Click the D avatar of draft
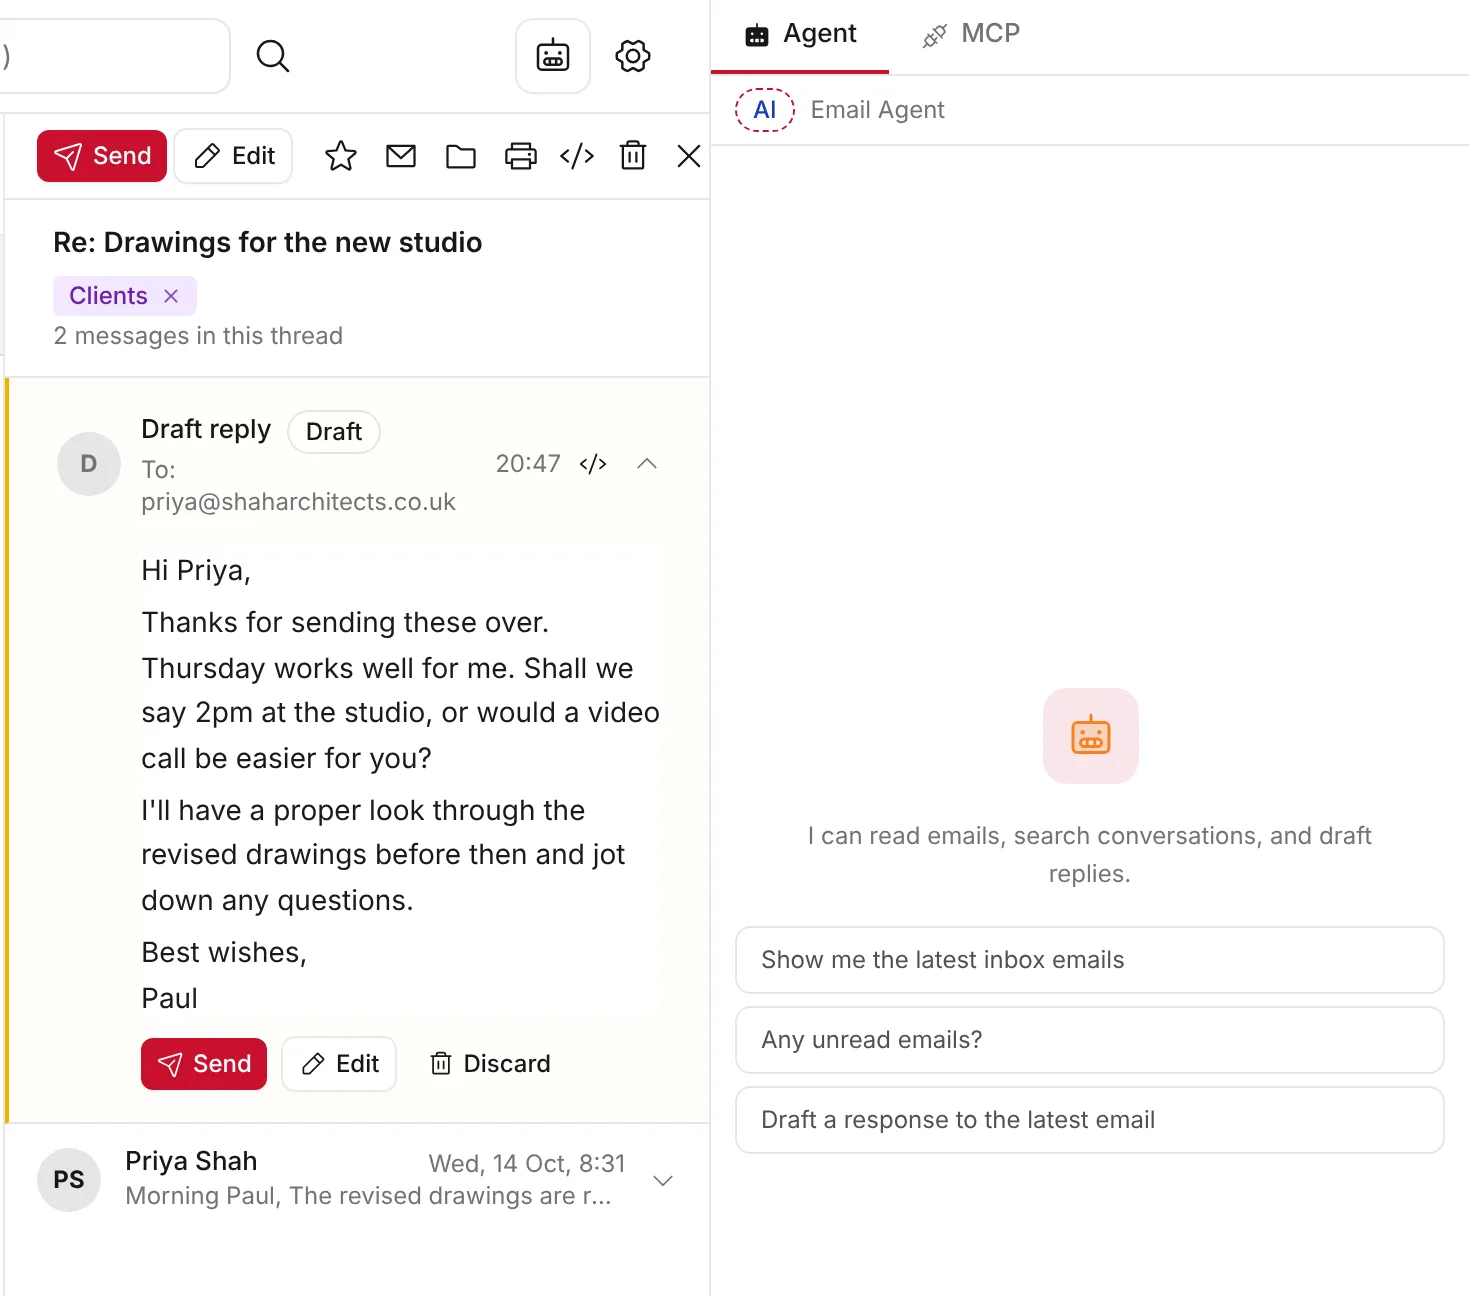 [x=89, y=464]
